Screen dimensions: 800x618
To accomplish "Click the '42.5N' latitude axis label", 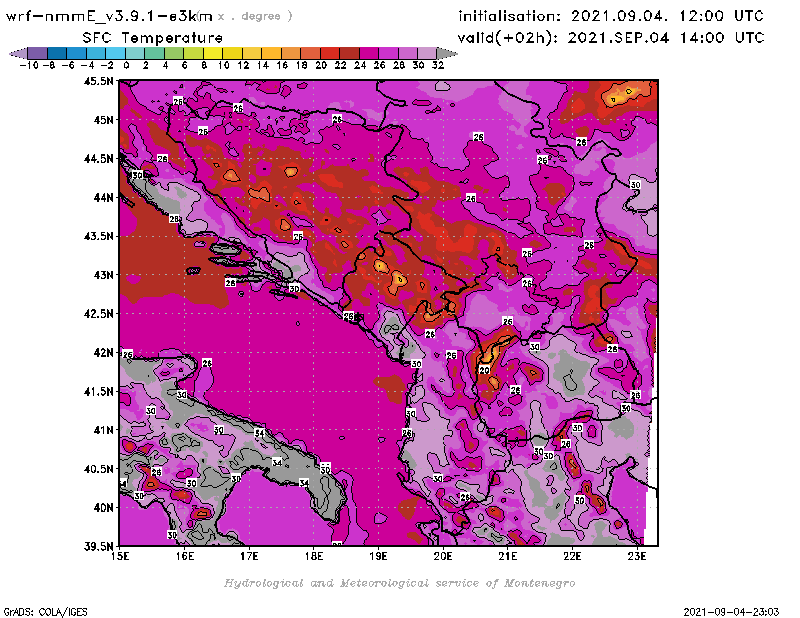I will point(98,314).
